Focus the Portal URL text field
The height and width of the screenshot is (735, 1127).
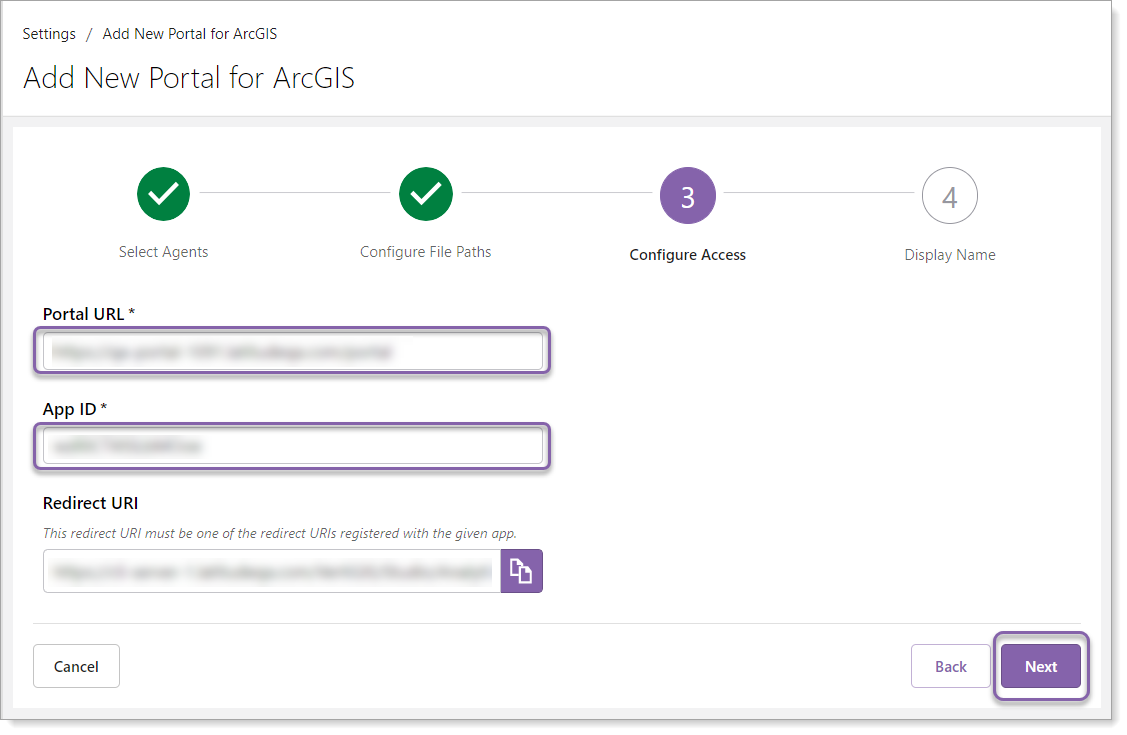pyautogui.click(x=292, y=352)
